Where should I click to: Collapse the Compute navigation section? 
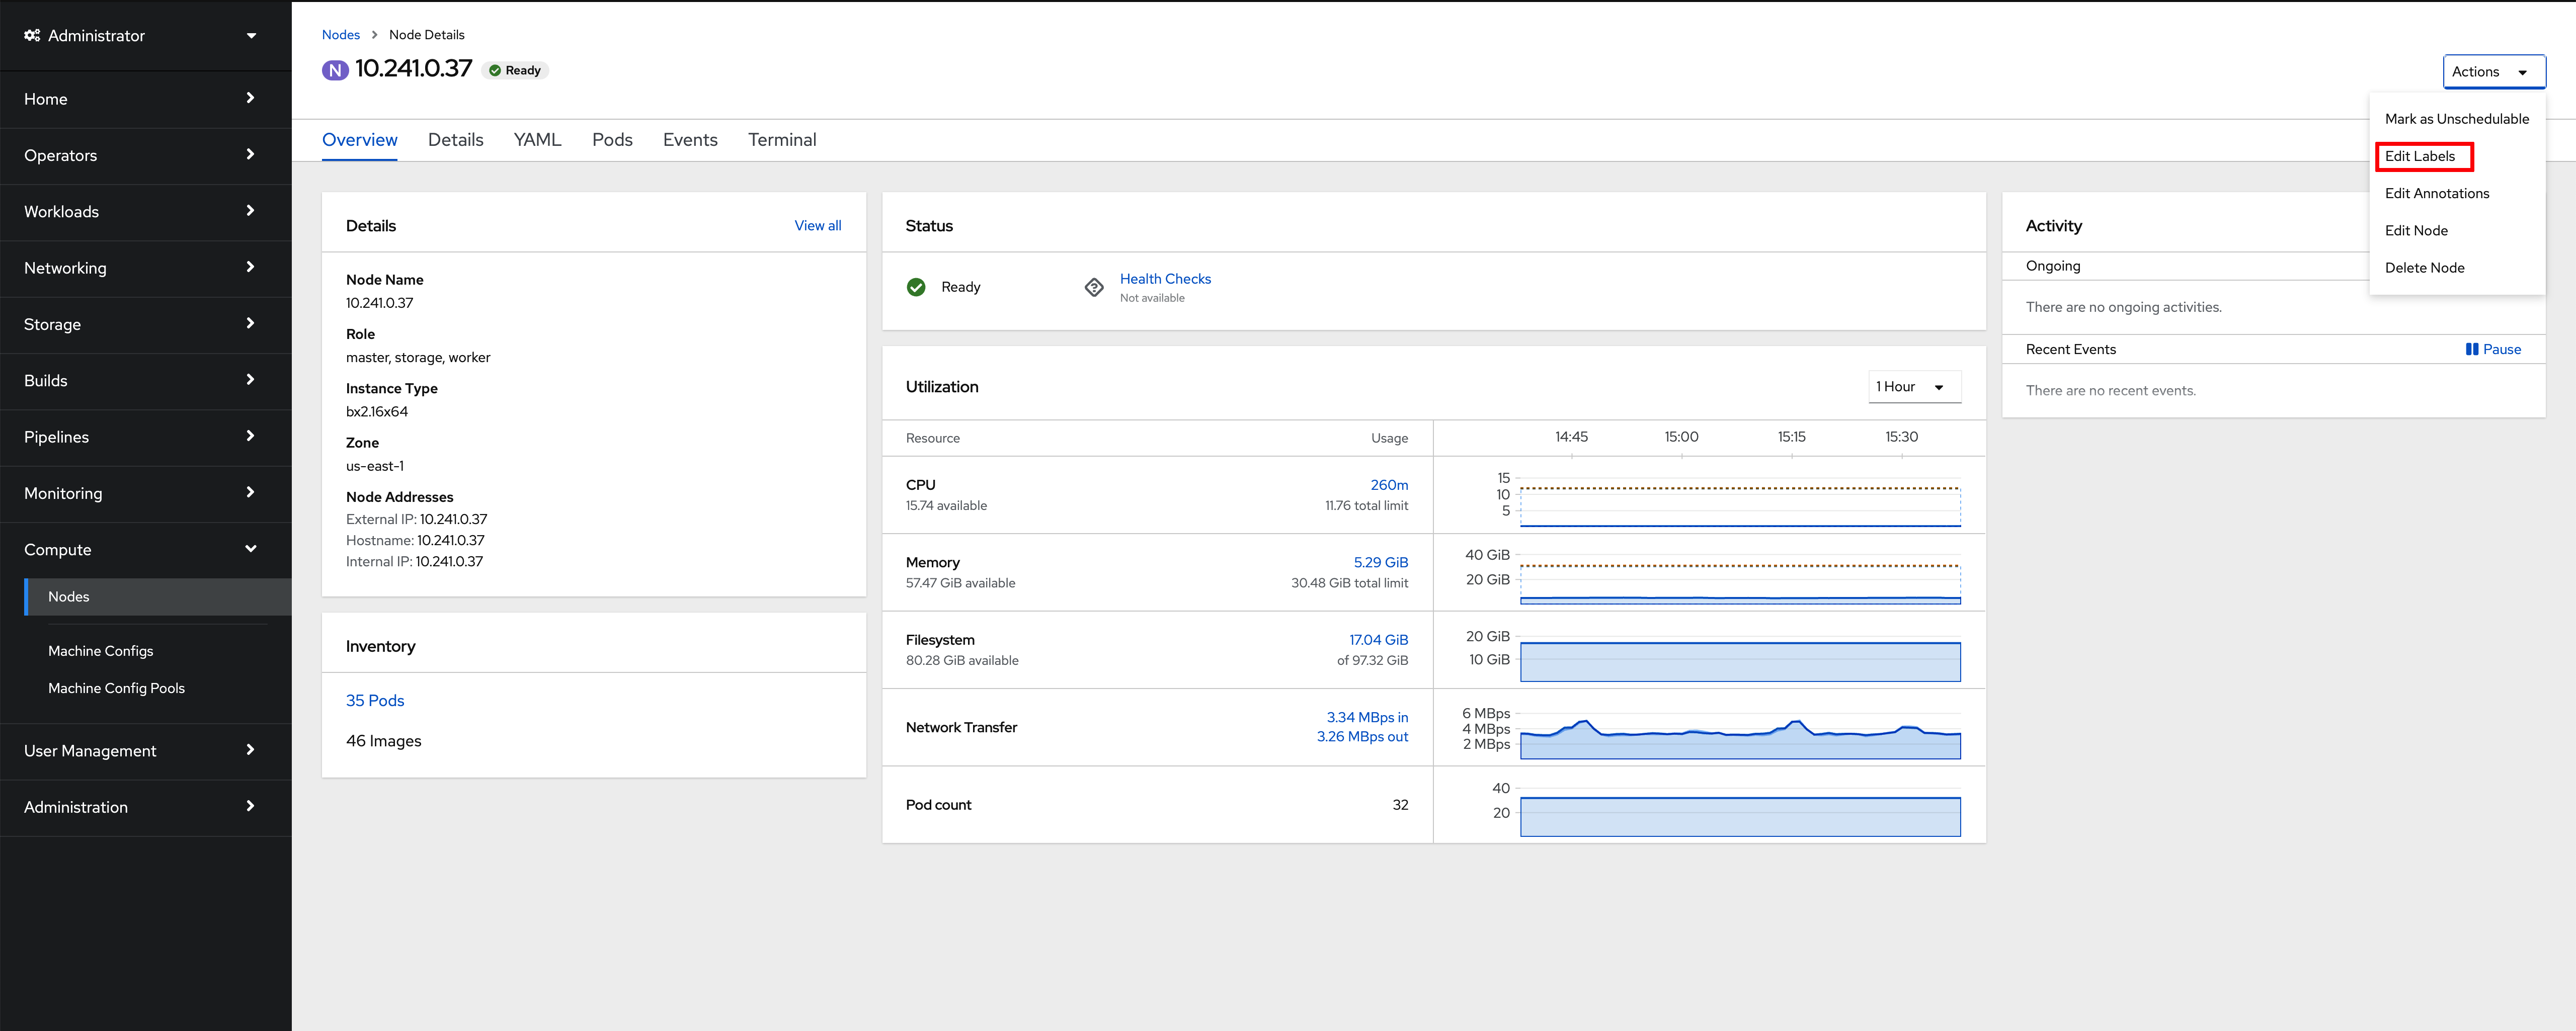point(146,550)
